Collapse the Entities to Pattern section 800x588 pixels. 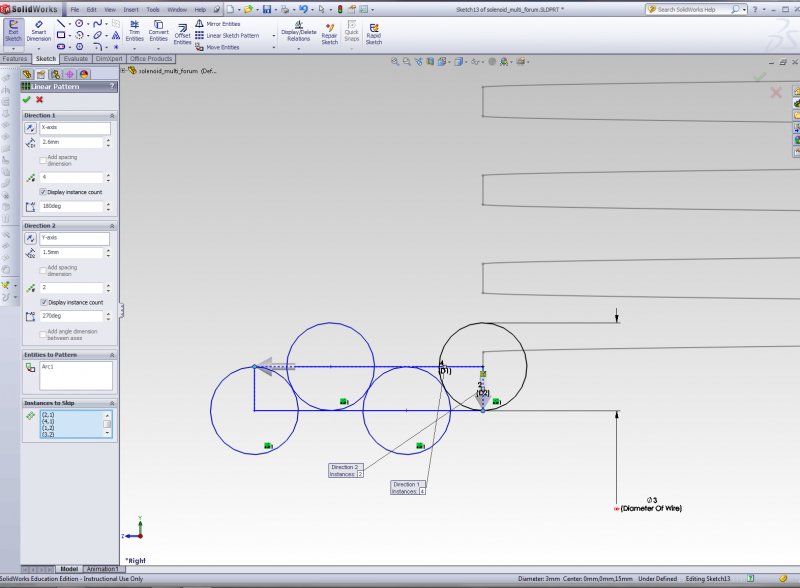click(x=111, y=355)
